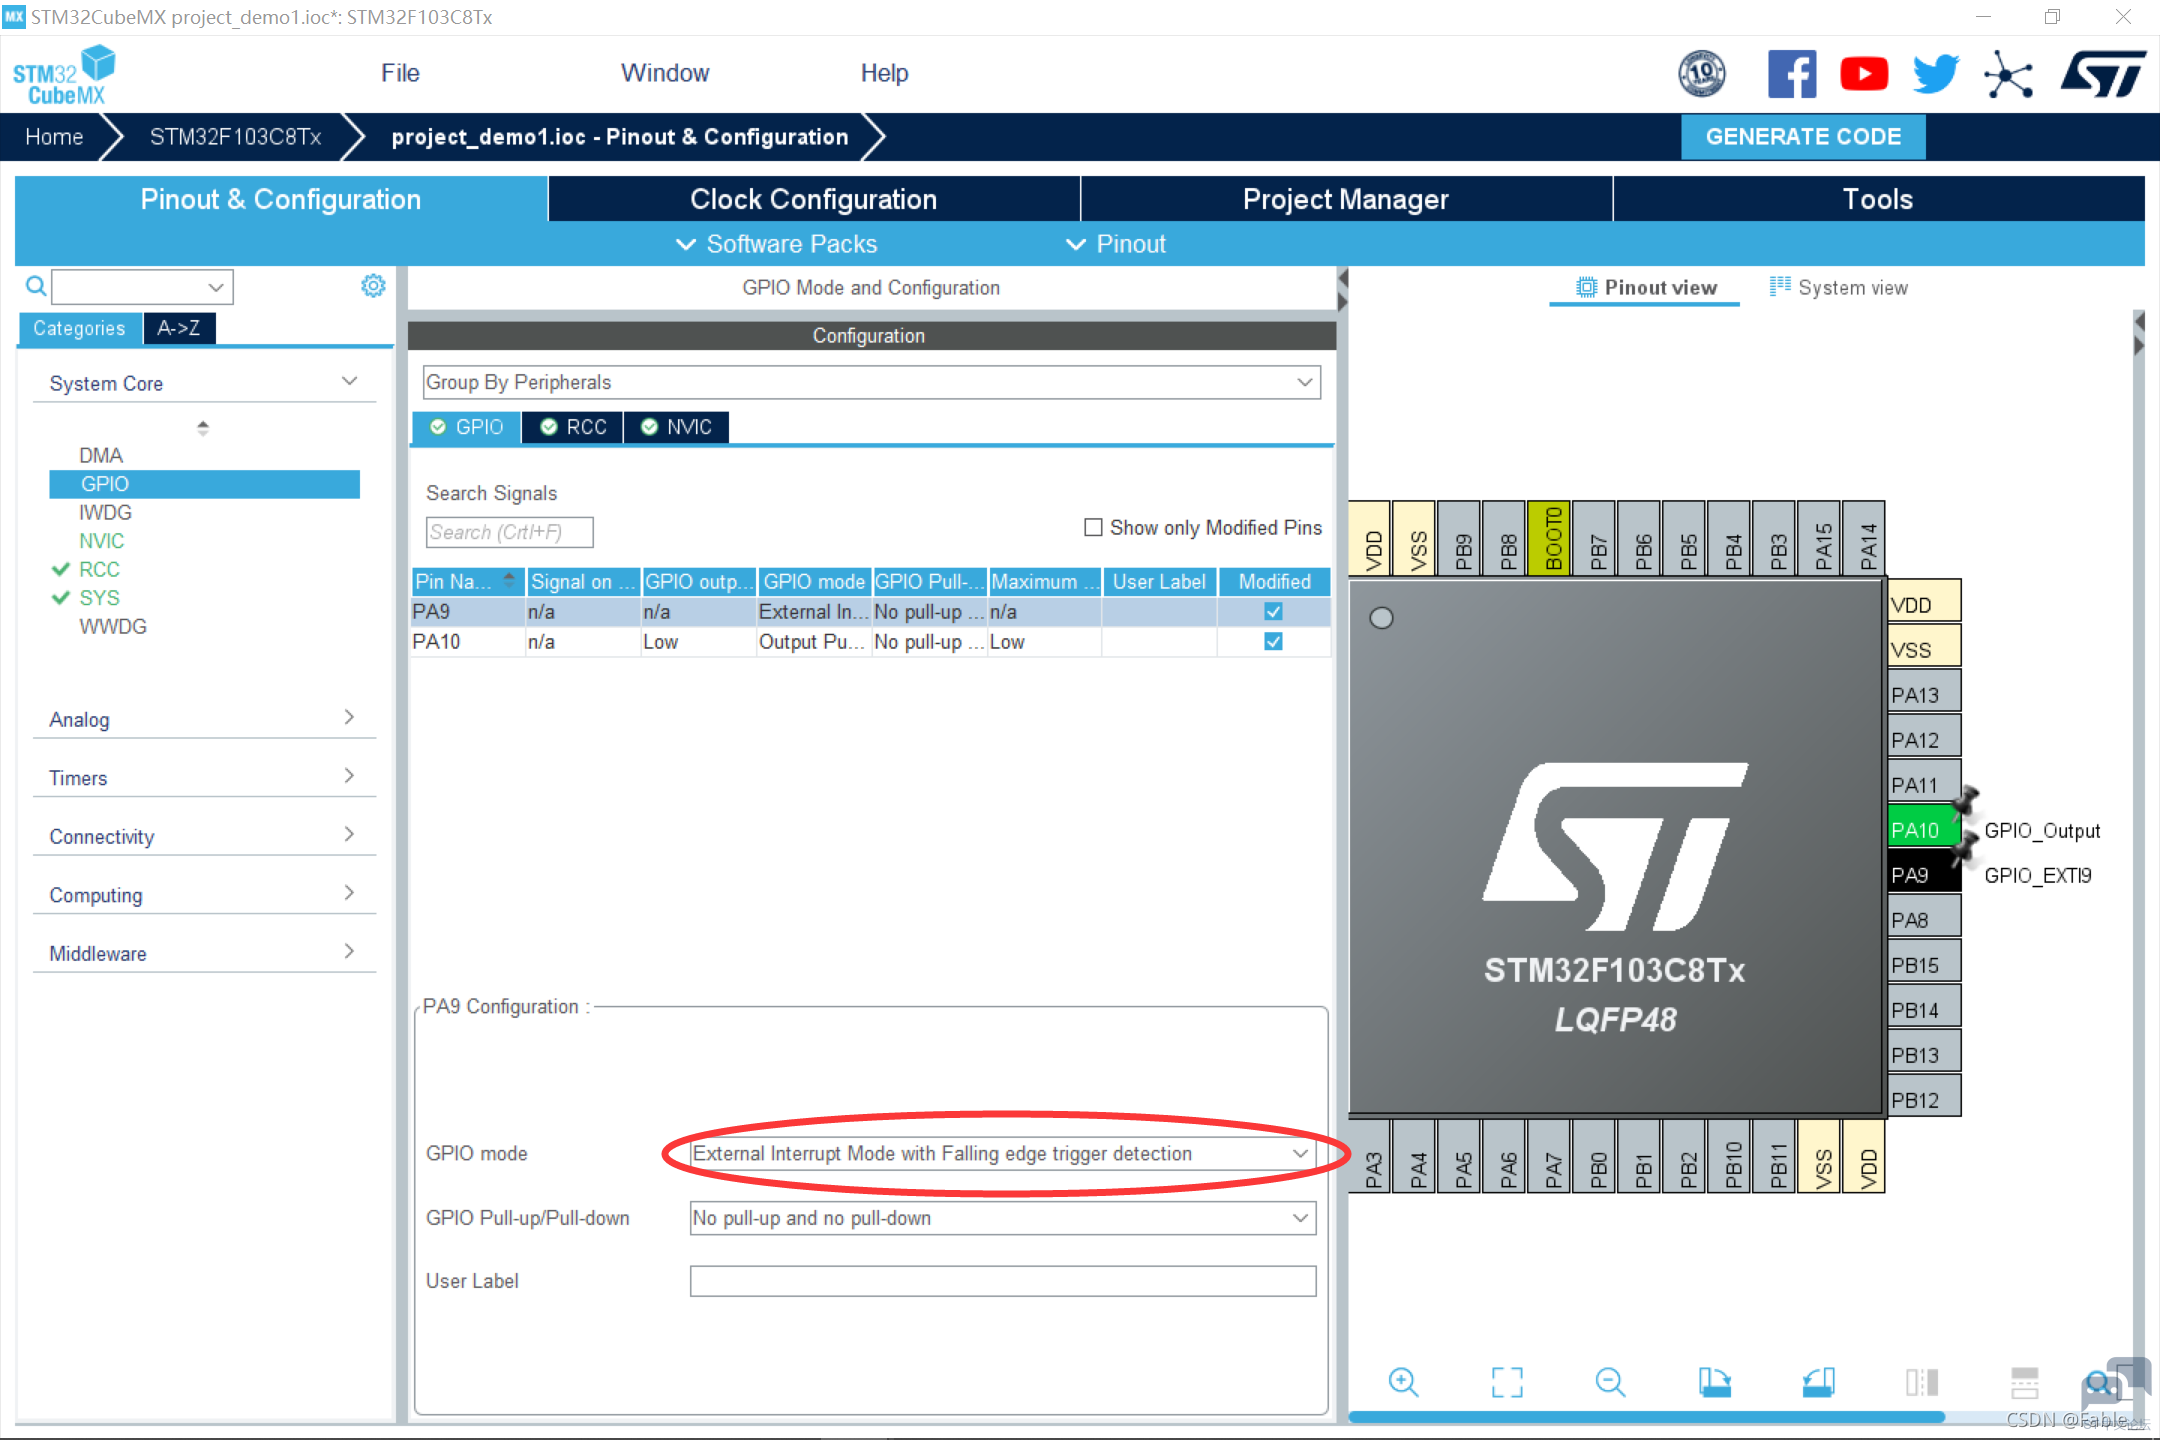Viewport: 2160px width, 1440px height.
Task: Switch to the Clock Configuration tab
Action: 814,199
